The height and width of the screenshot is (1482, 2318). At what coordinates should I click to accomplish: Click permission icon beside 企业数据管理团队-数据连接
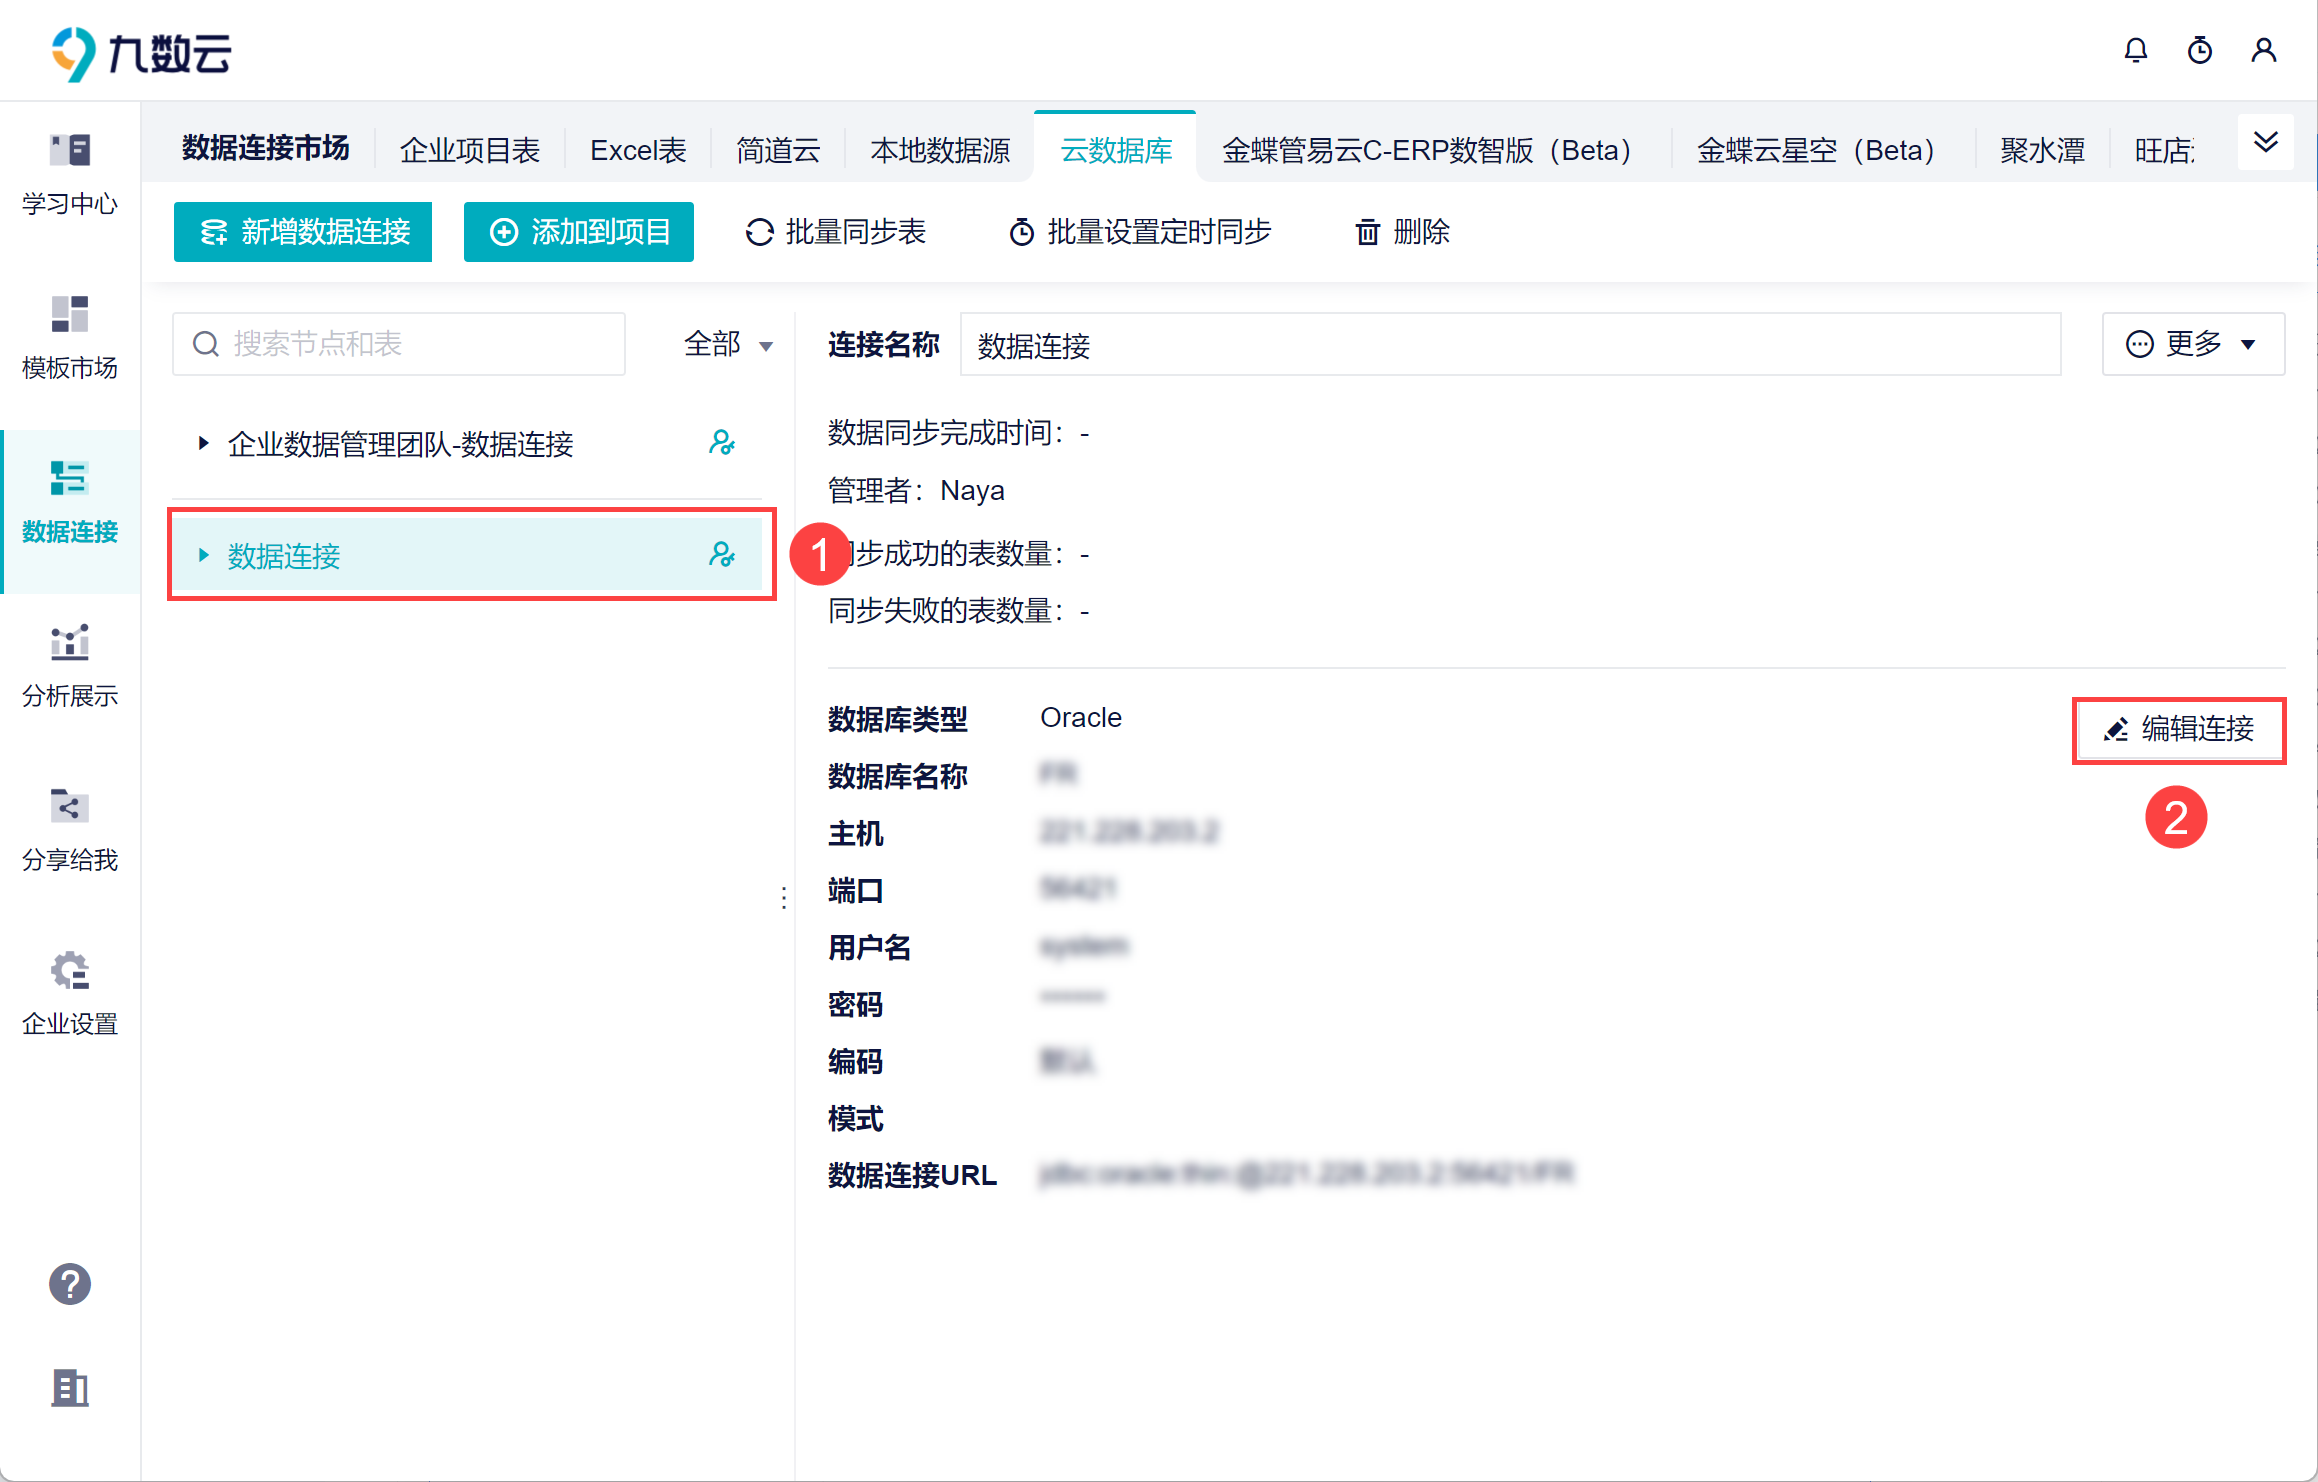point(721,443)
